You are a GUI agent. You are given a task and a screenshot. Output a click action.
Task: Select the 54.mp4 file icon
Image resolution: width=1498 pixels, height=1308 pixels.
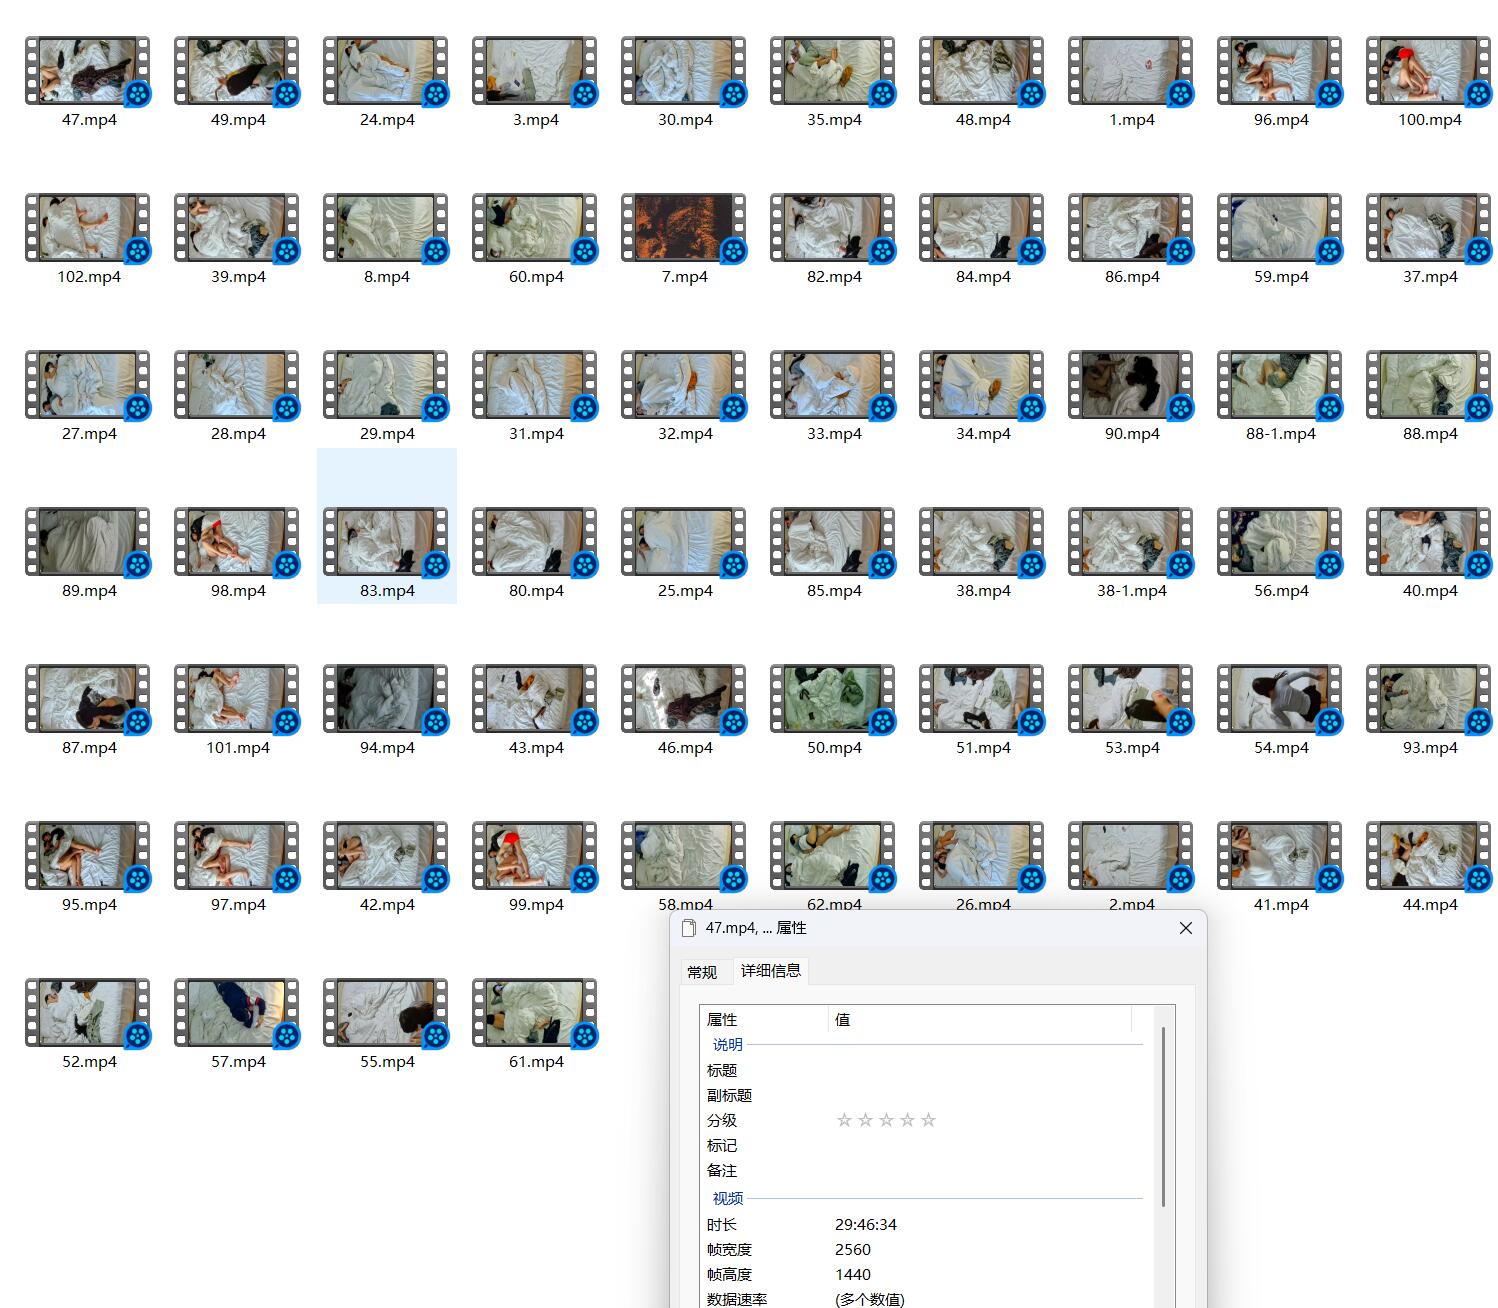point(1279,699)
